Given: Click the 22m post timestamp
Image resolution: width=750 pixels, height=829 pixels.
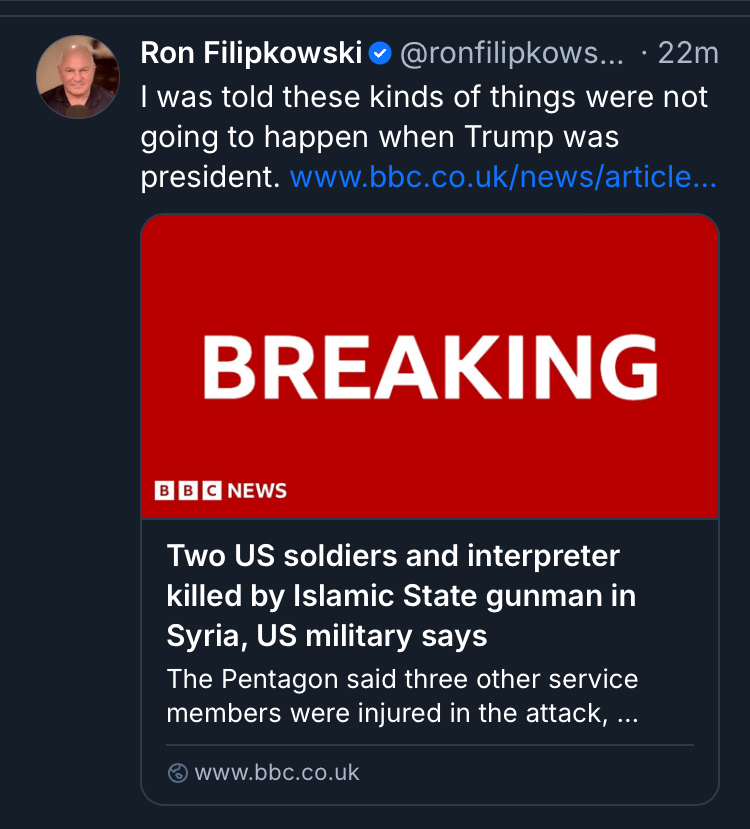Looking at the screenshot, I should [687, 54].
